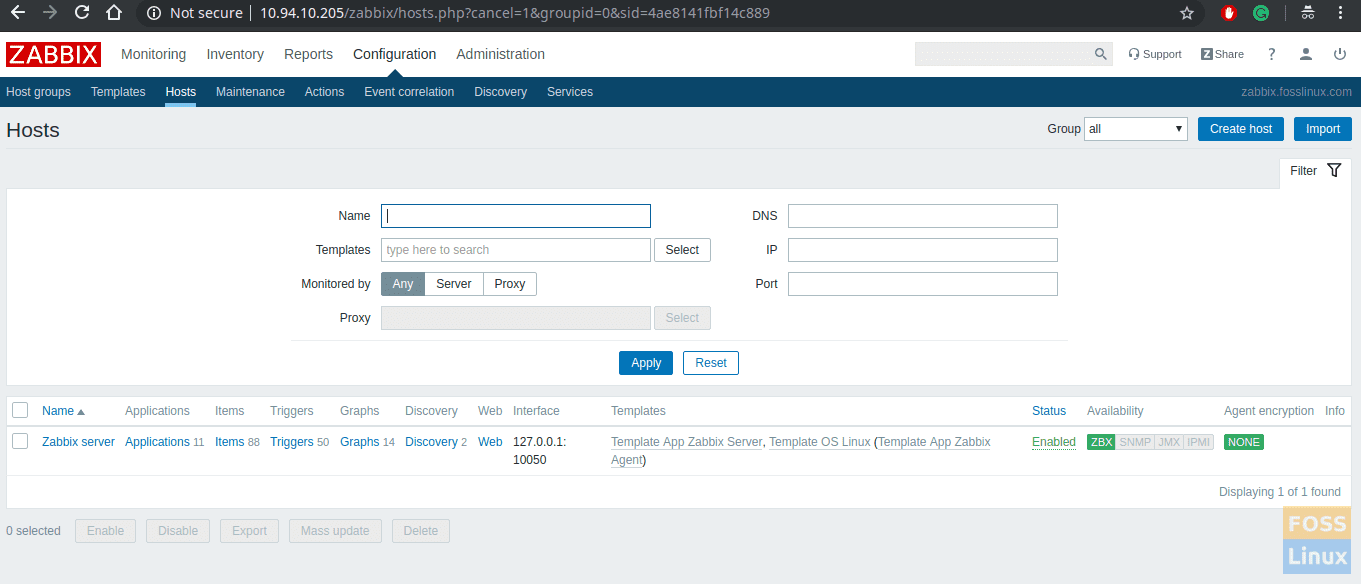Reload the page with the refresh icon
Viewport: 1361px width, 584px height.
click(82, 13)
